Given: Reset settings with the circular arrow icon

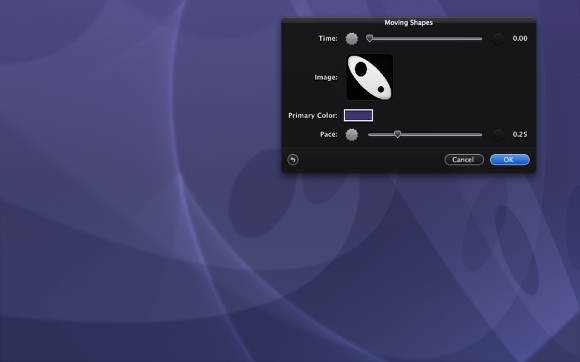Looking at the screenshot, I should coord(293,160).
